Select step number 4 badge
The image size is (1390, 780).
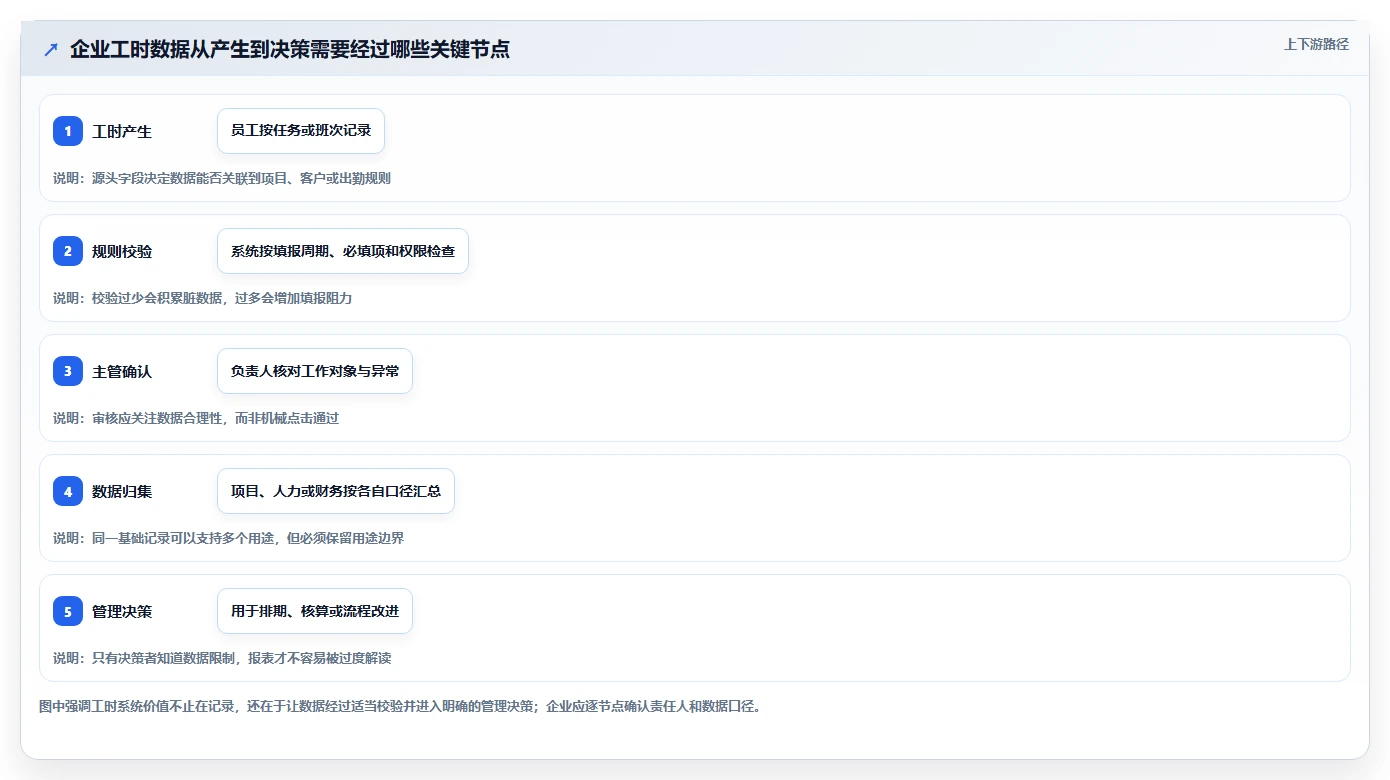(x=68, y=491)
